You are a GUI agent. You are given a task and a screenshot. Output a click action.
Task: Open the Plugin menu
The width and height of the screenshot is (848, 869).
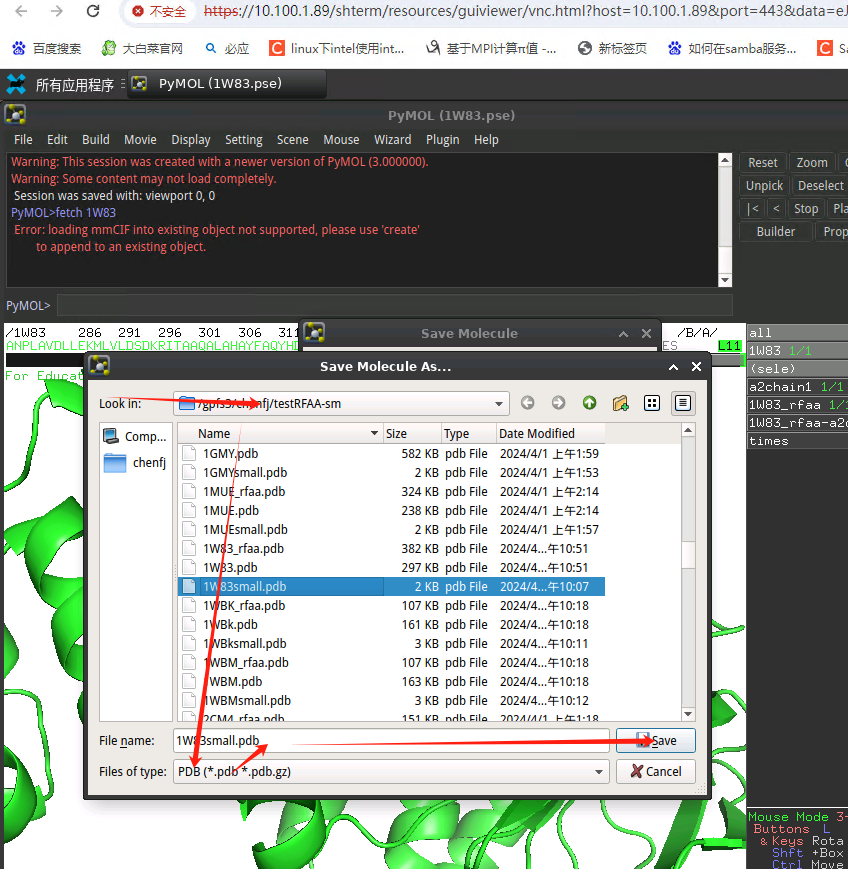tap(442, 140)
